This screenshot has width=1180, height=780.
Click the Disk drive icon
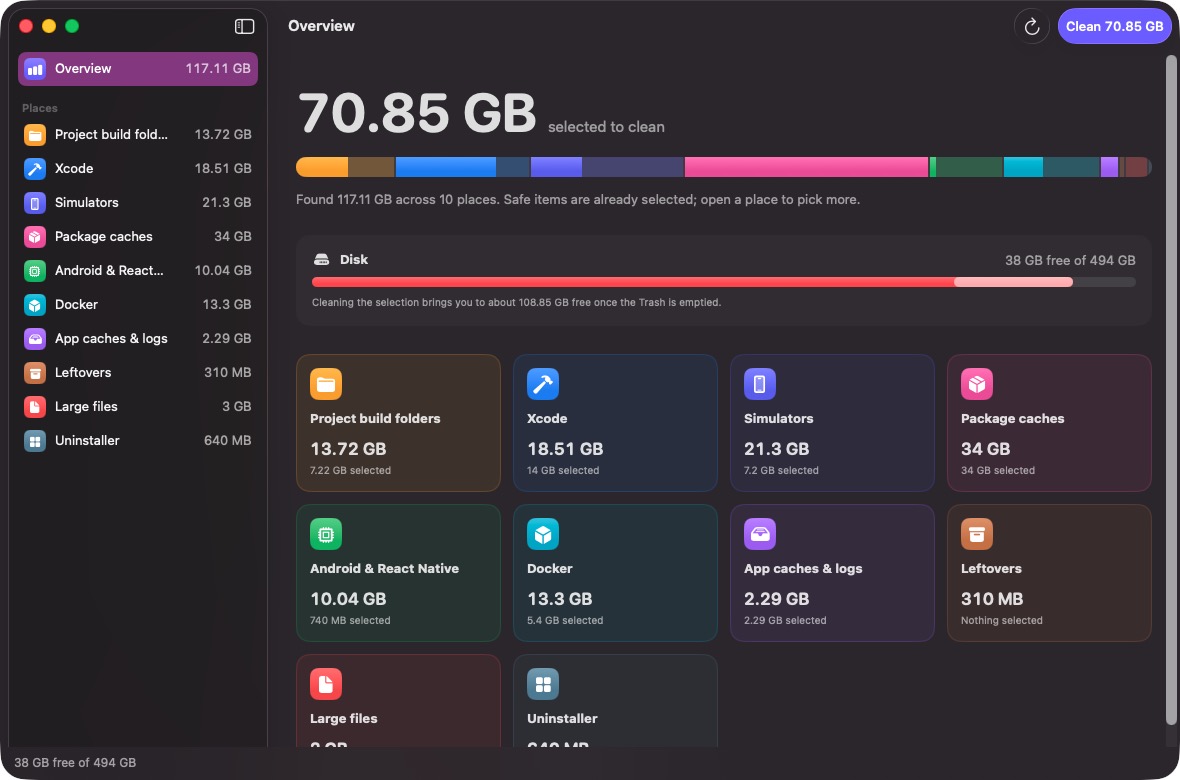(x=321, y=260)
